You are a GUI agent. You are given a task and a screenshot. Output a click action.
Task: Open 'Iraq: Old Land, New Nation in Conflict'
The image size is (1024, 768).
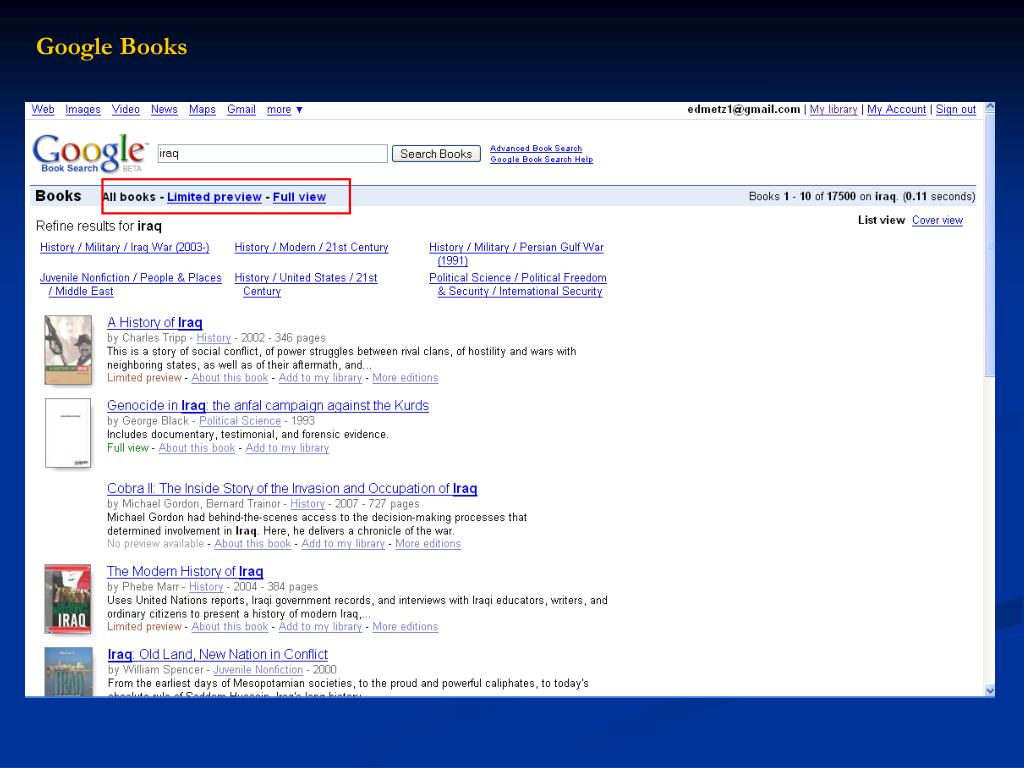pyautogui.click(x=217, y=654)
